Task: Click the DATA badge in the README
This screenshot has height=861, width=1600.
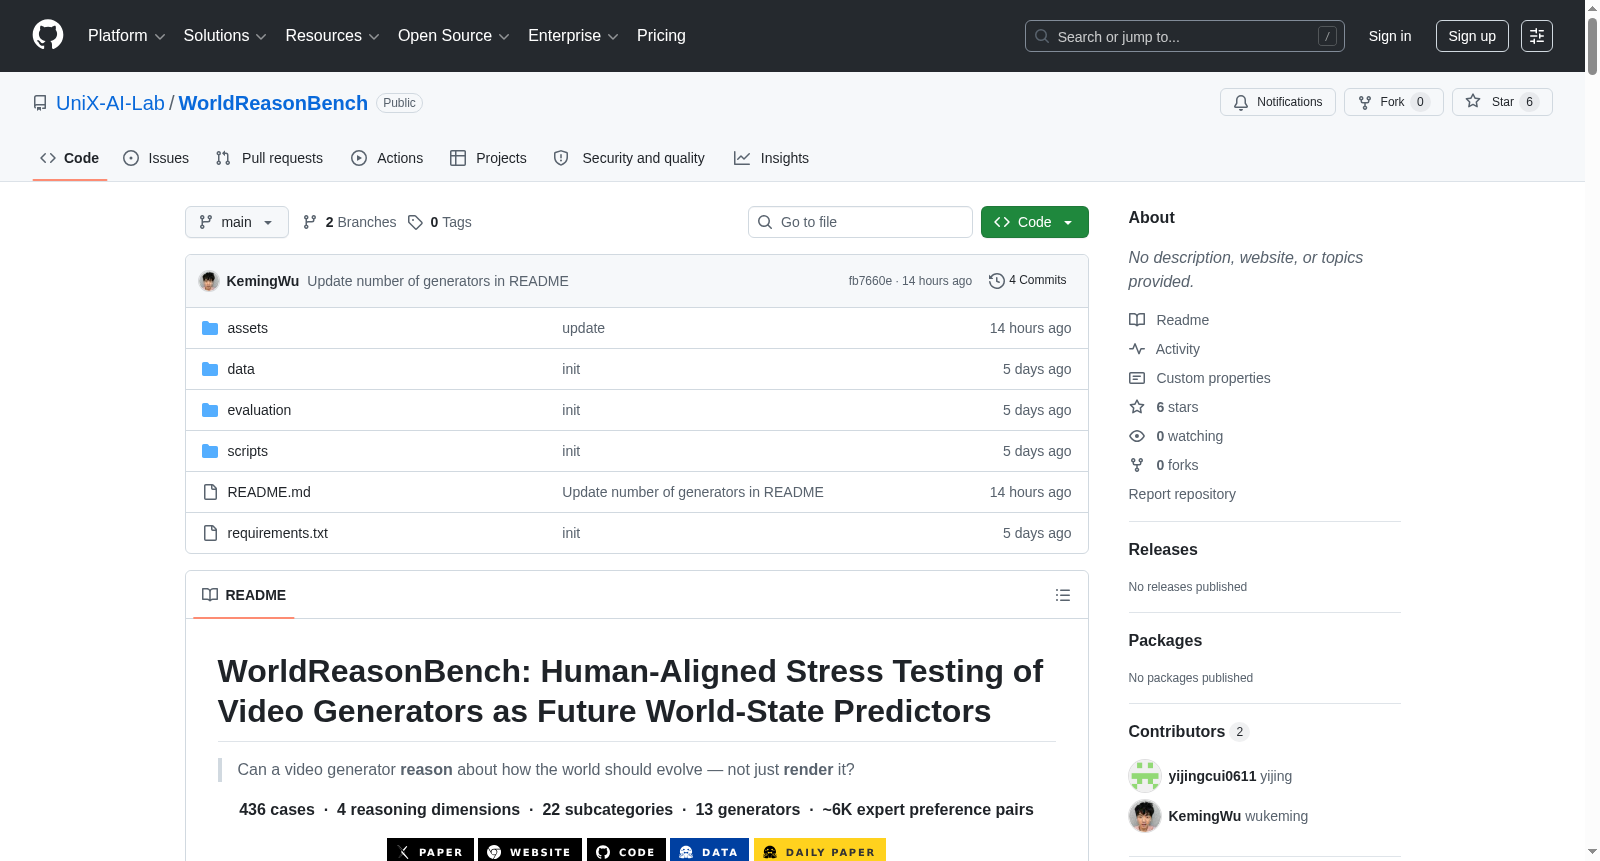Action: (x=710, y=851)
